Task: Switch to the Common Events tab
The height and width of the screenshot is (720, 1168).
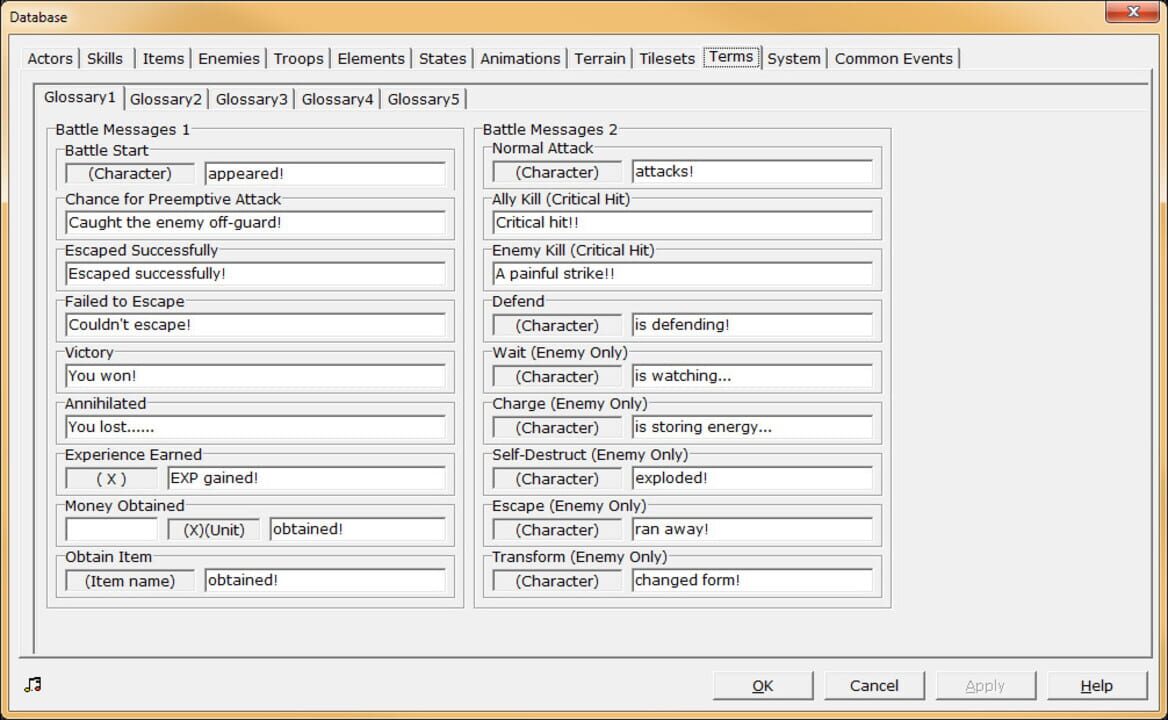Action: tap(894, 58)
